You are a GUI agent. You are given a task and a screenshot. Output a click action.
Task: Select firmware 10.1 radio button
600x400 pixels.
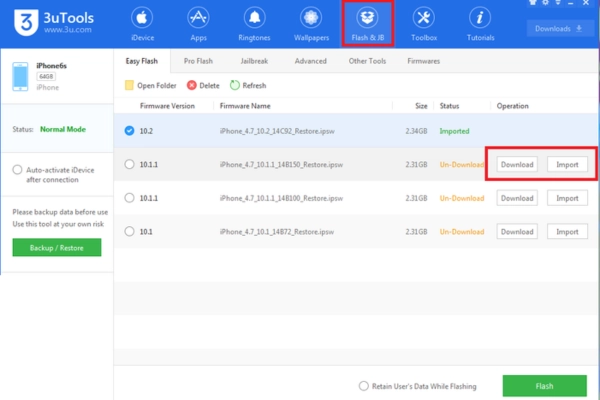coord(129,231)
